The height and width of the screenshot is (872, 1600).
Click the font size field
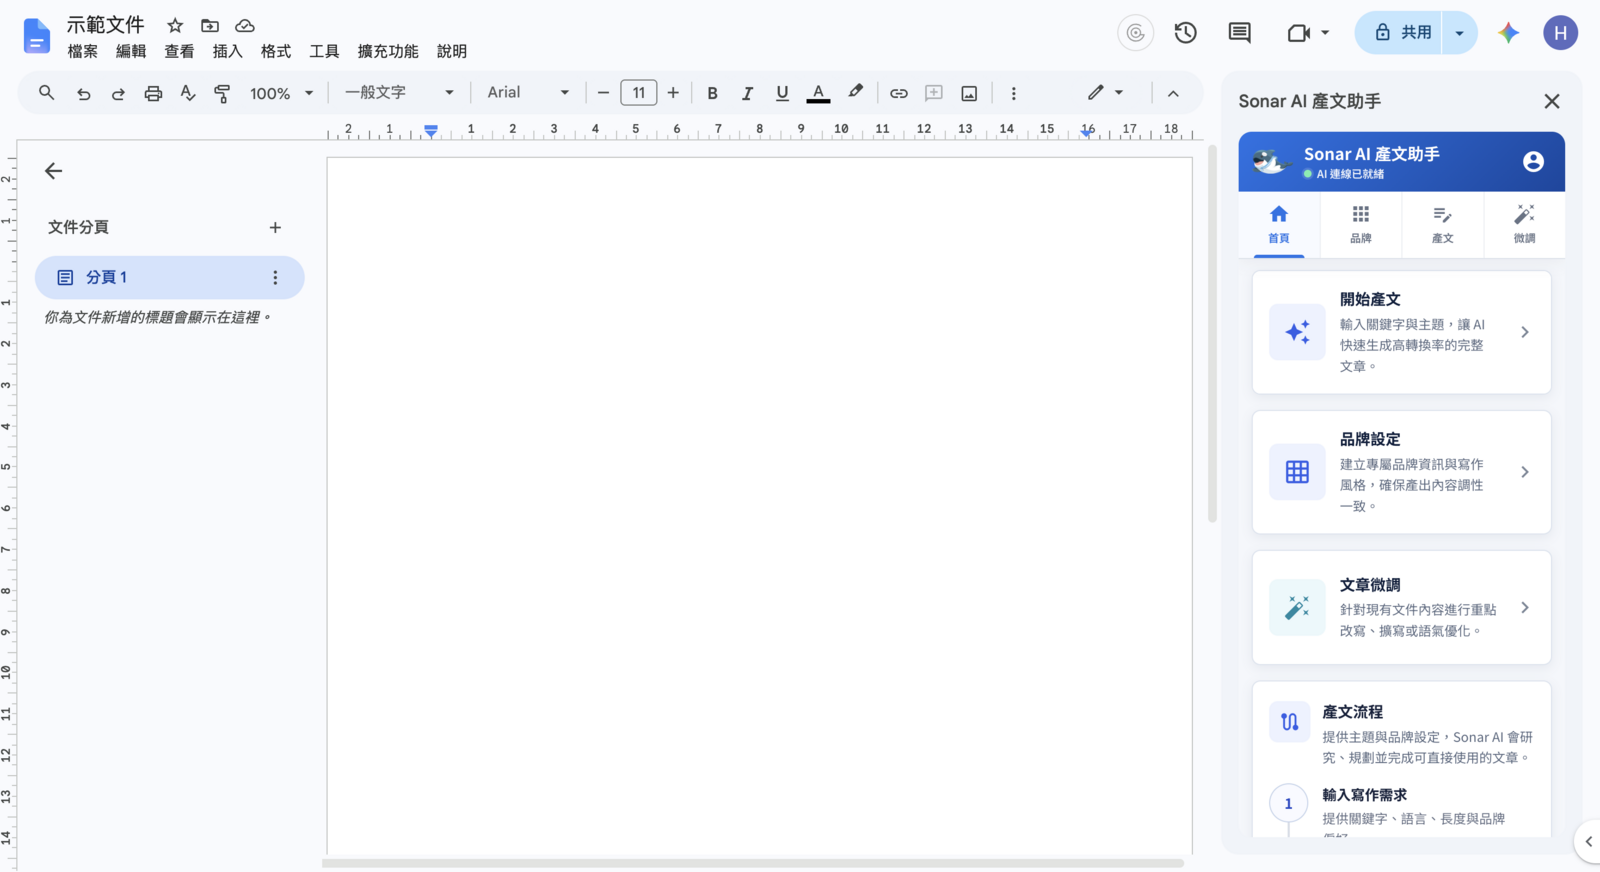pos(638,93)
